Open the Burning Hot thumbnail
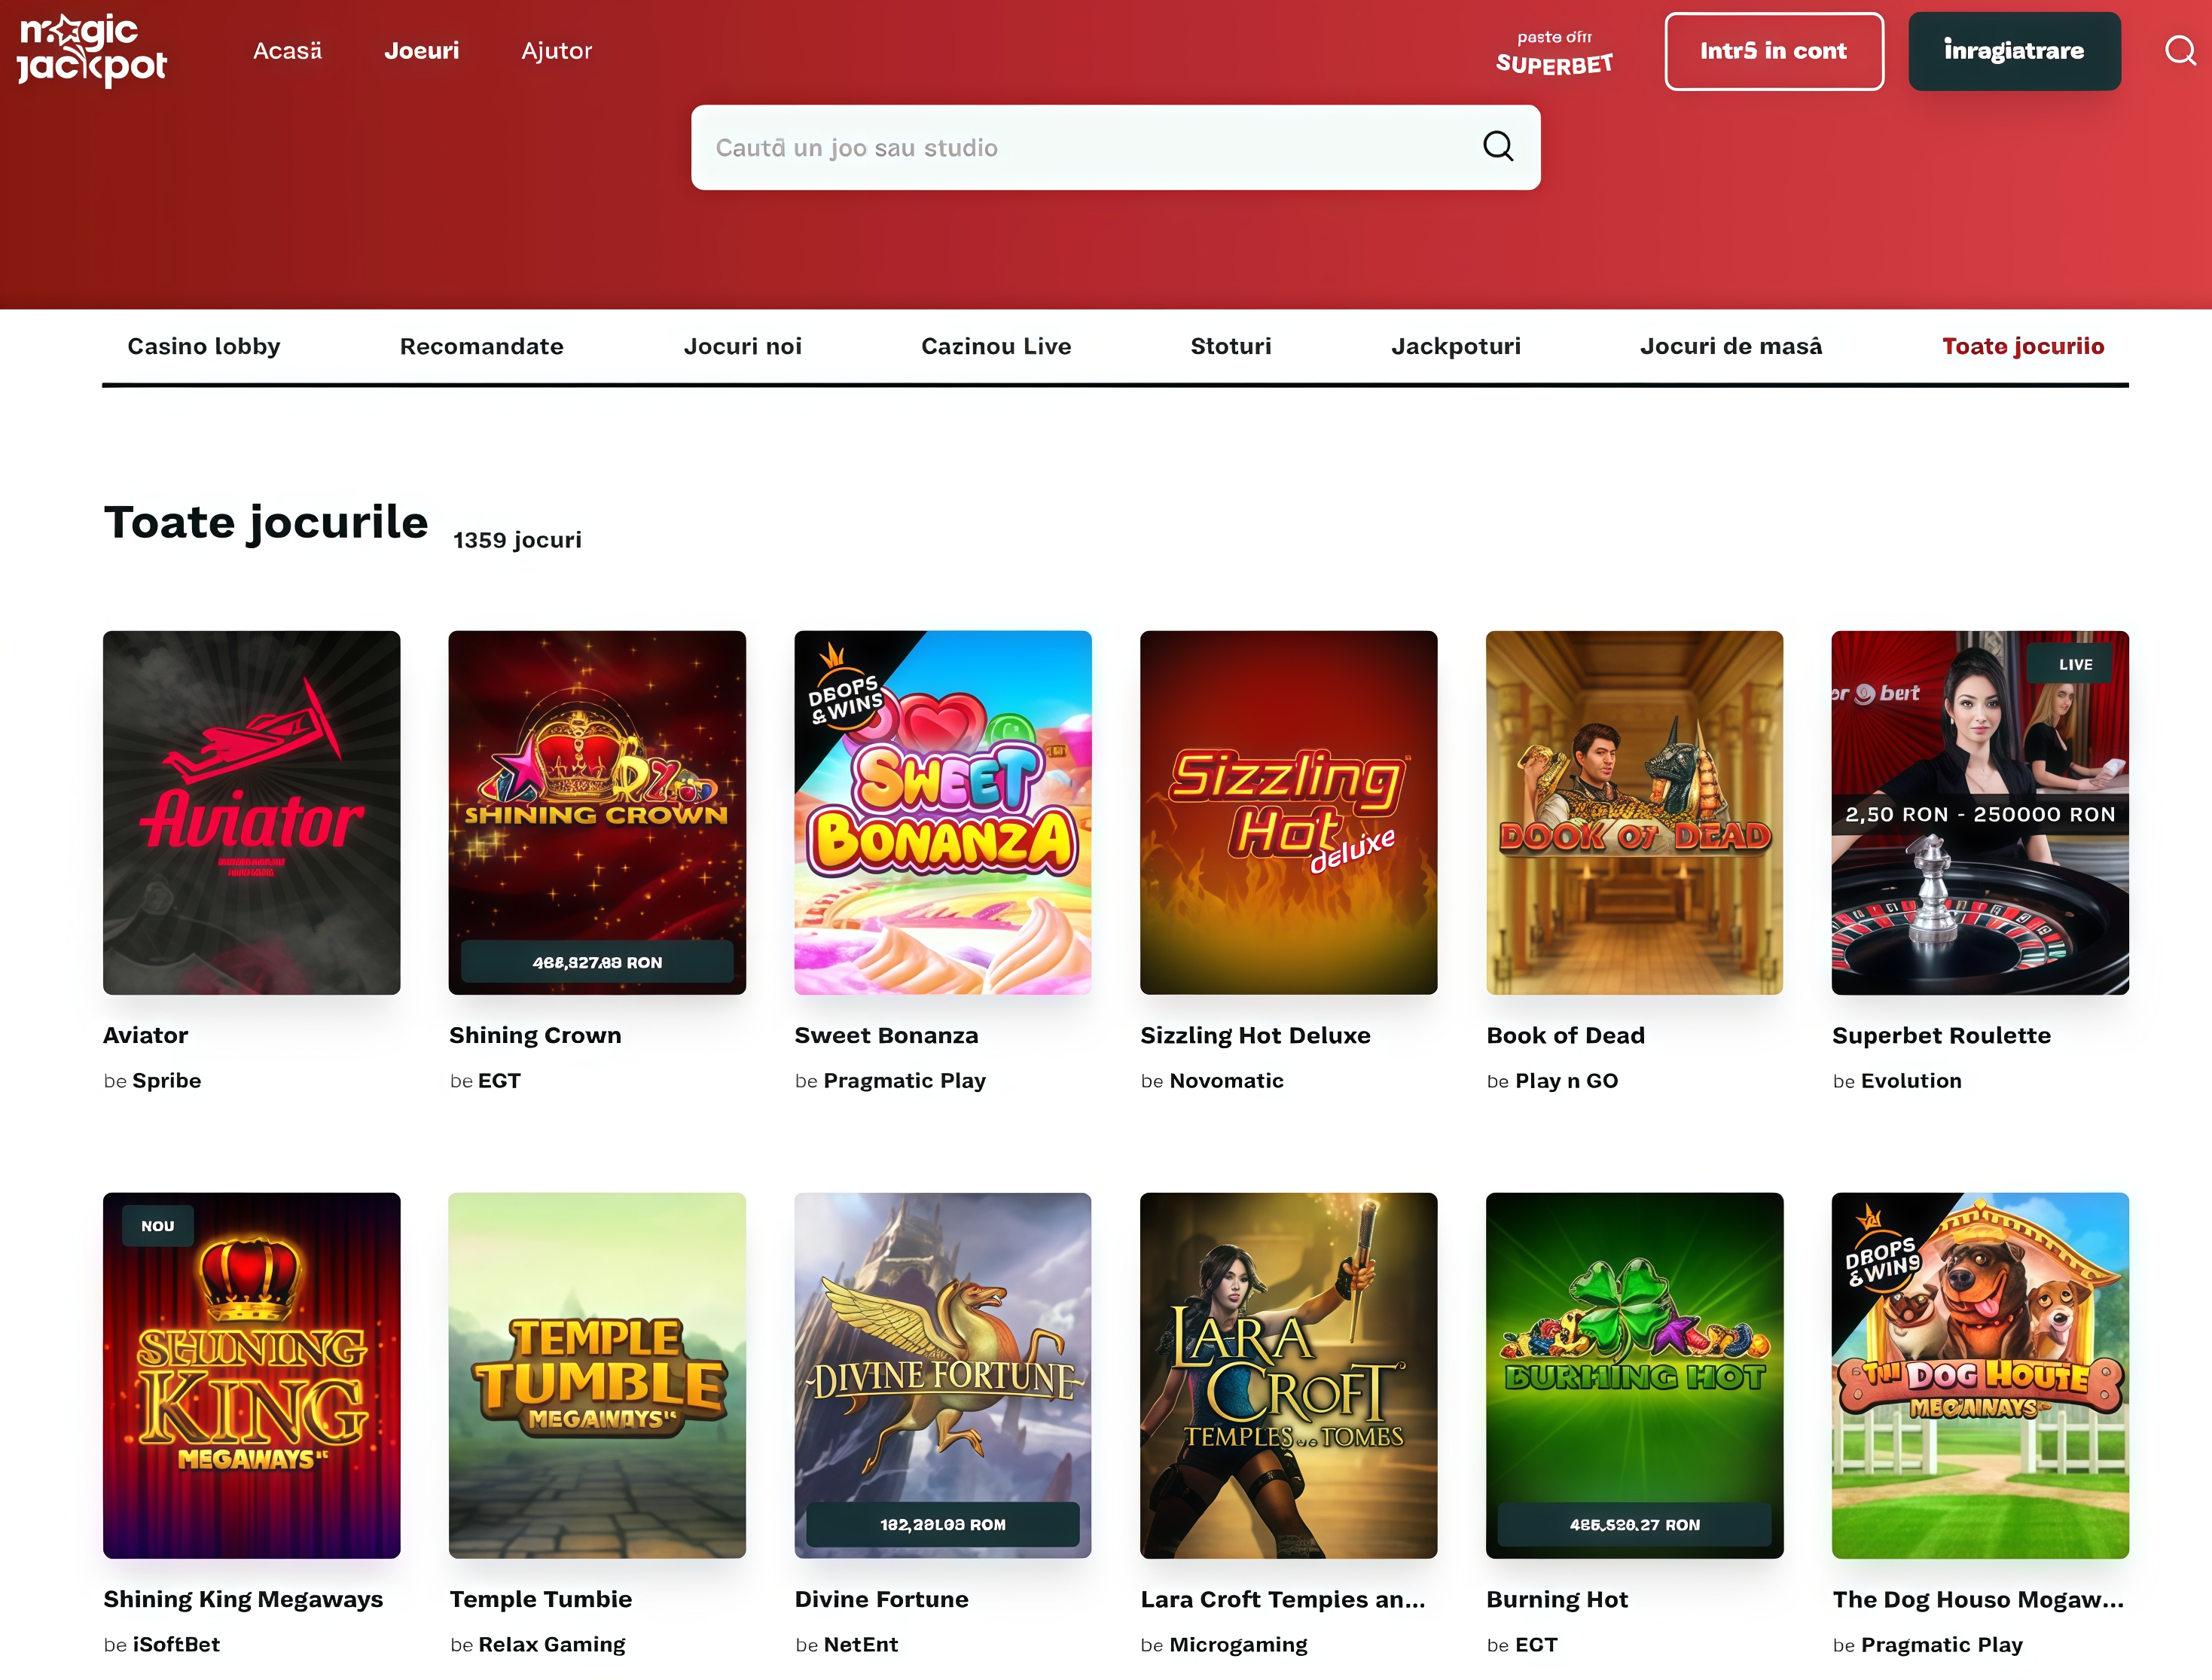 click(1635, 1375)
